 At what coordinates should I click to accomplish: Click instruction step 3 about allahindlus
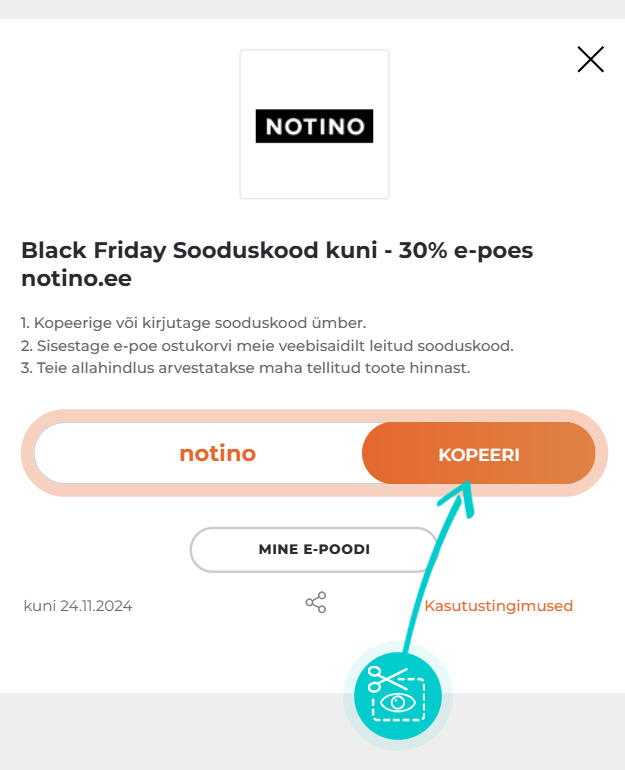coord(245,368)
